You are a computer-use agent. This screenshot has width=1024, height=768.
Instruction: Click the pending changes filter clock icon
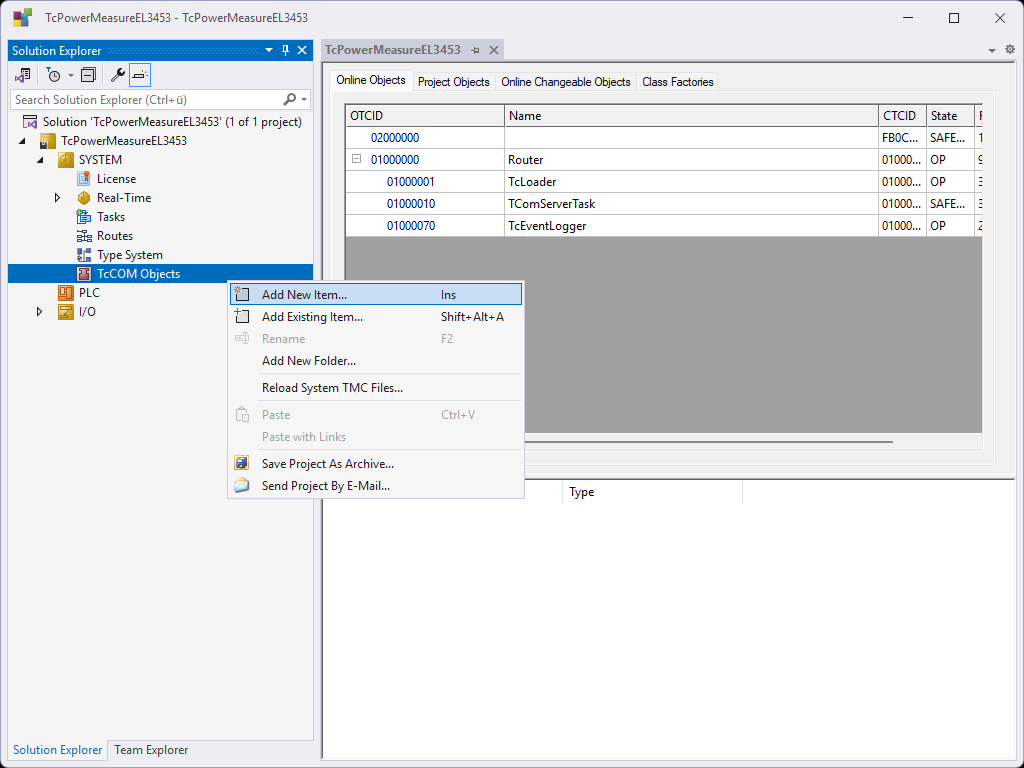[54, 75]
